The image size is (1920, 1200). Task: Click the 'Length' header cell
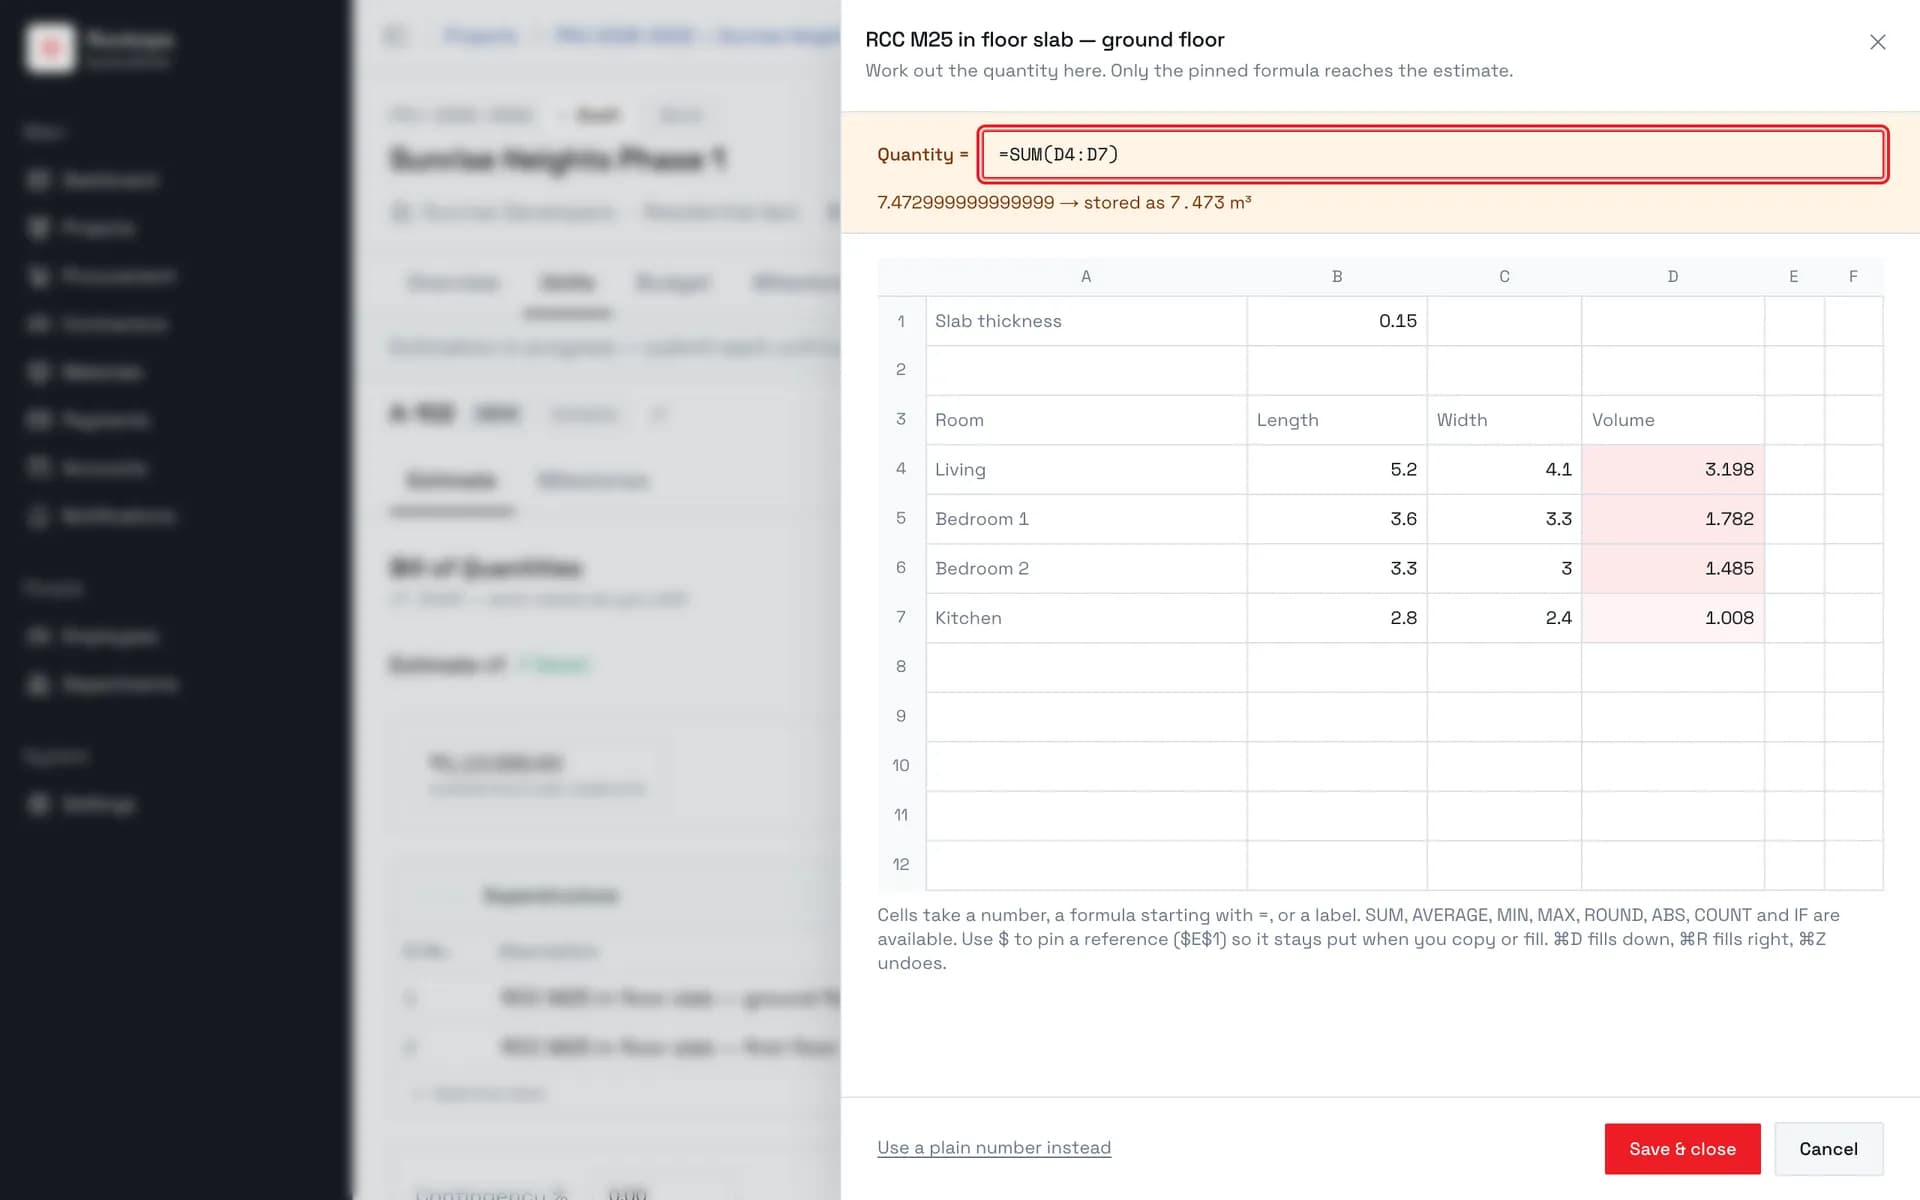(x=1337, y=420)
